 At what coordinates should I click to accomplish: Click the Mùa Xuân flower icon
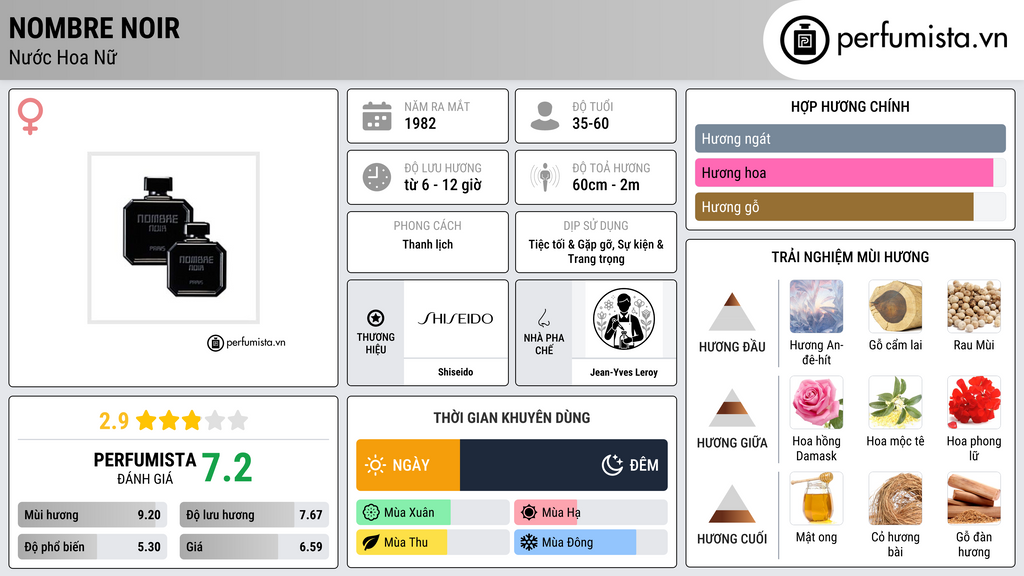coord(371,513)
